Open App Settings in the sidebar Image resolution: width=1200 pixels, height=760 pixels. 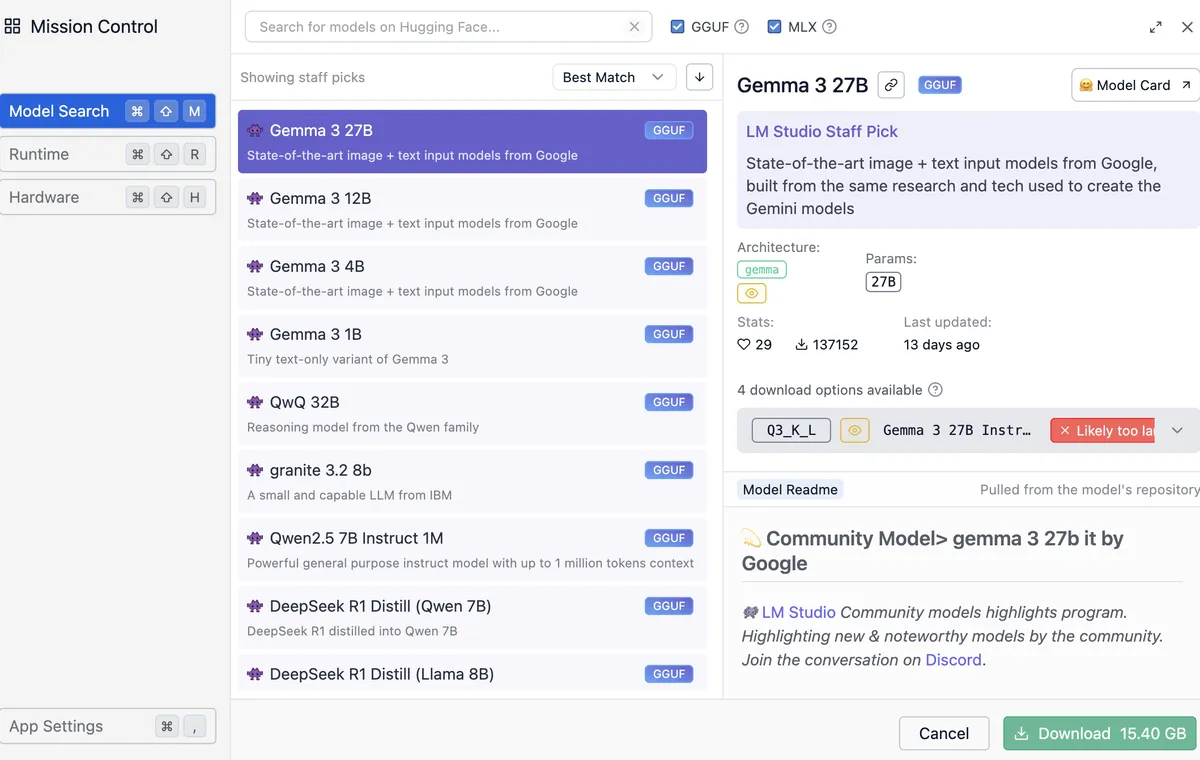[x=107, y=726]
